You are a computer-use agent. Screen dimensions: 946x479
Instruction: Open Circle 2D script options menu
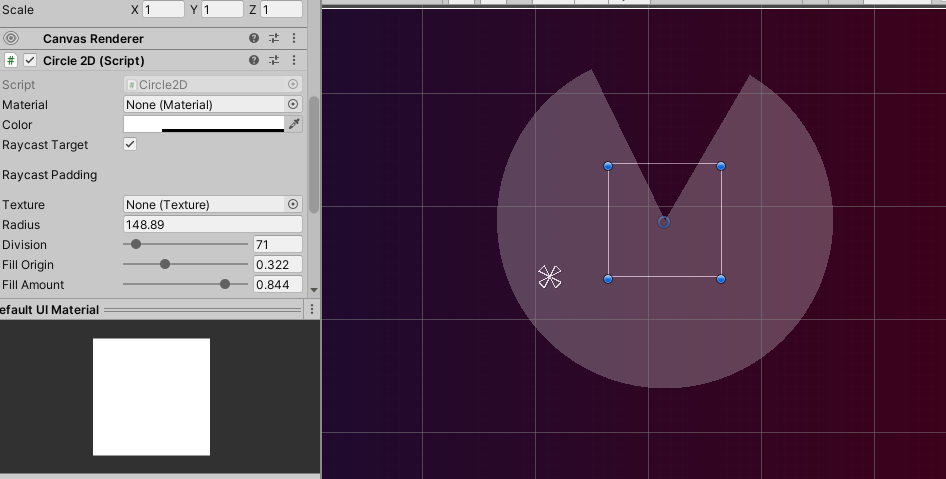[x=294, y=61]
